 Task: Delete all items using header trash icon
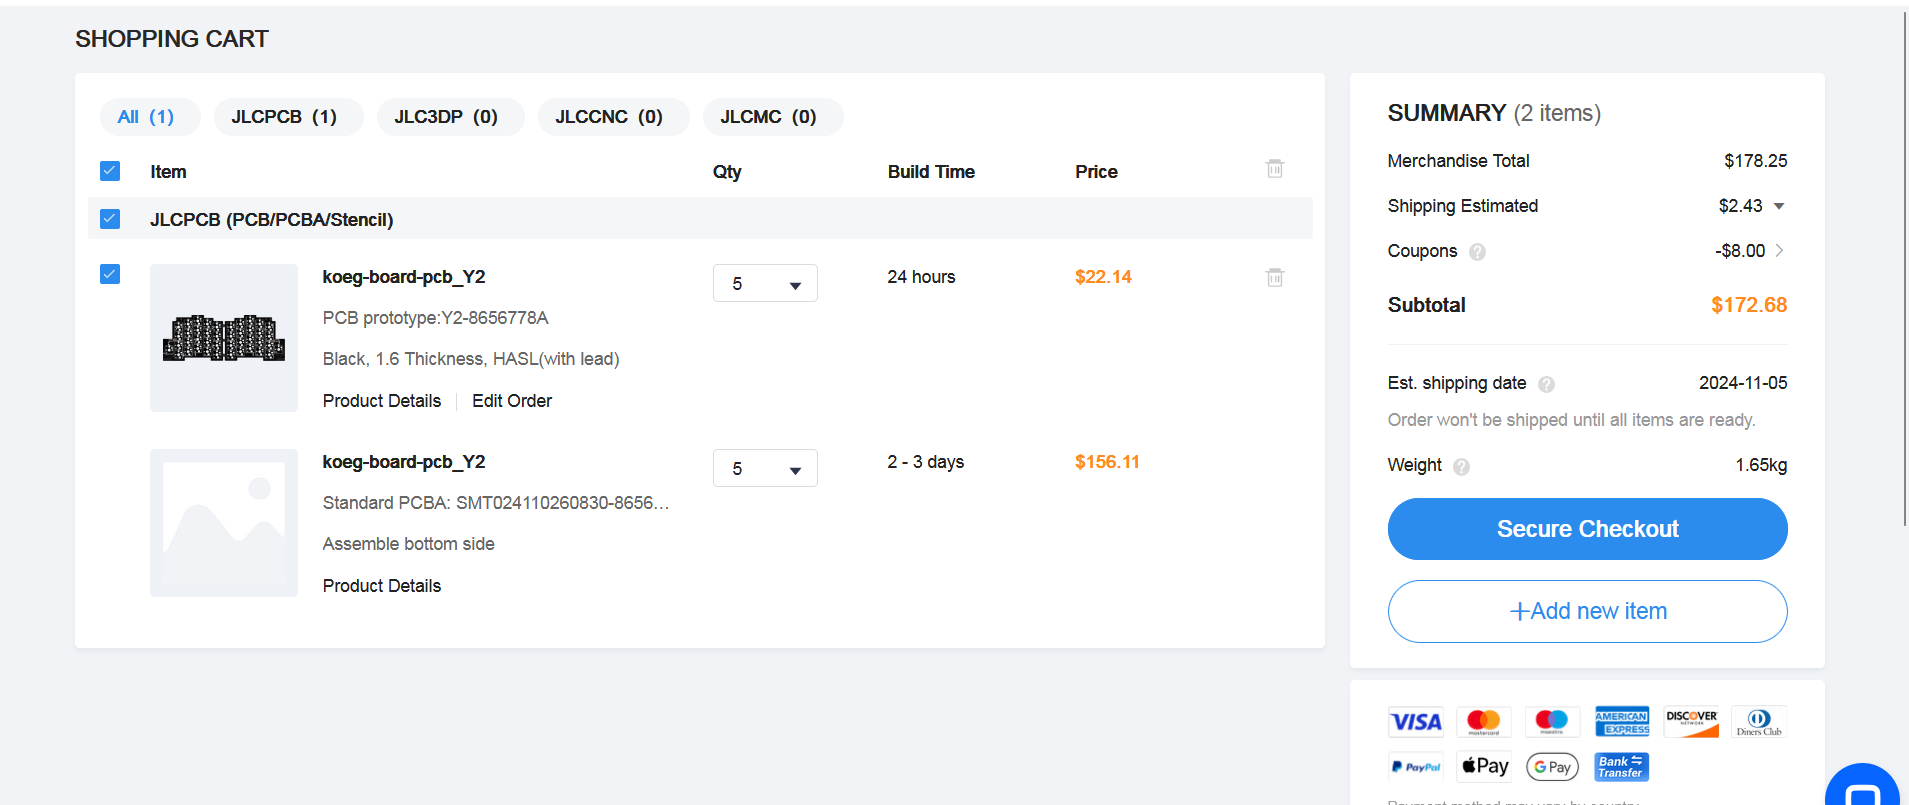click(x=1274, y=169)
